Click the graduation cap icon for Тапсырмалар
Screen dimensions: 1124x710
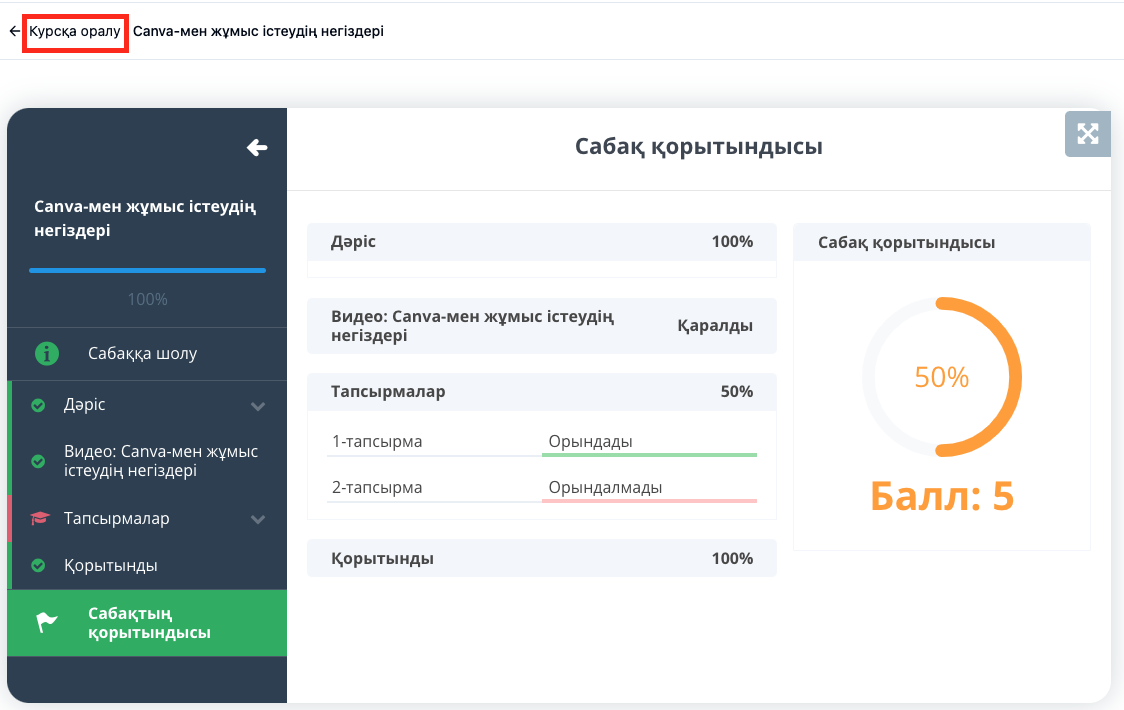click(x=40, y=518)
